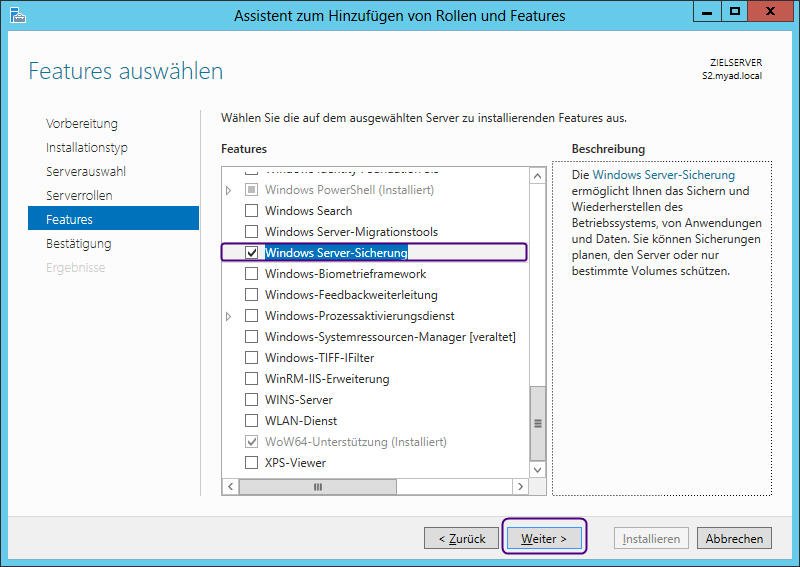
Task: Enable the XPS-Viewer checkbox
Action: click(x=252, y=462)
